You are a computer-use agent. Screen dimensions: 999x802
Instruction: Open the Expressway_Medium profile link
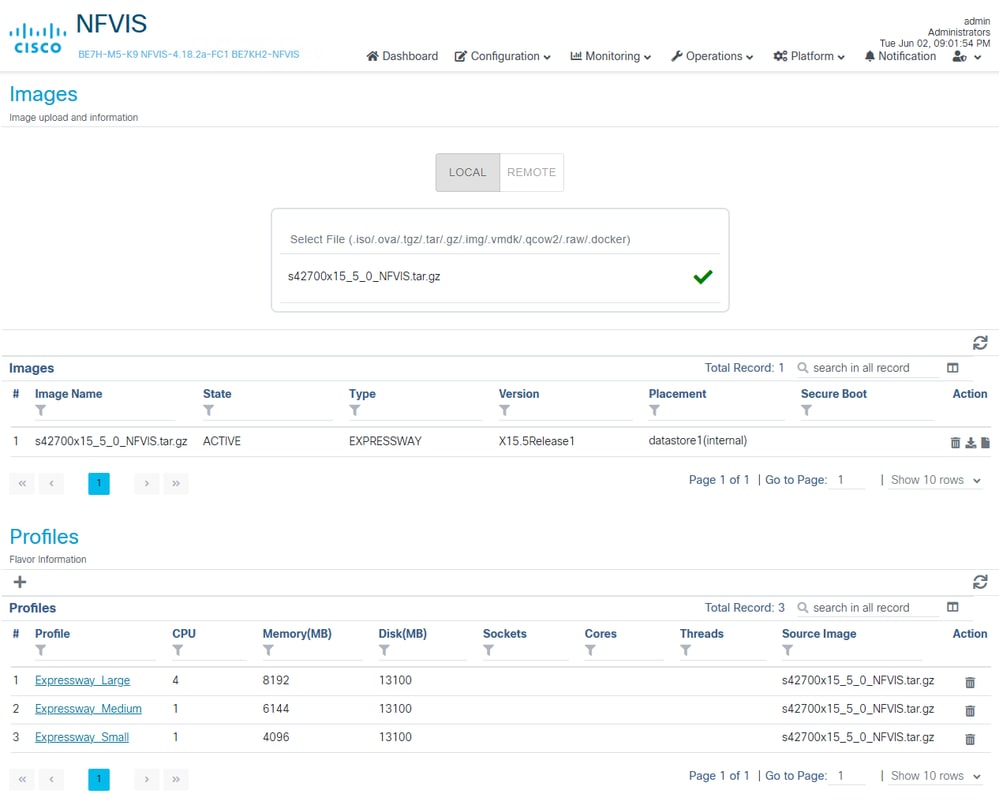pos(88,708)
